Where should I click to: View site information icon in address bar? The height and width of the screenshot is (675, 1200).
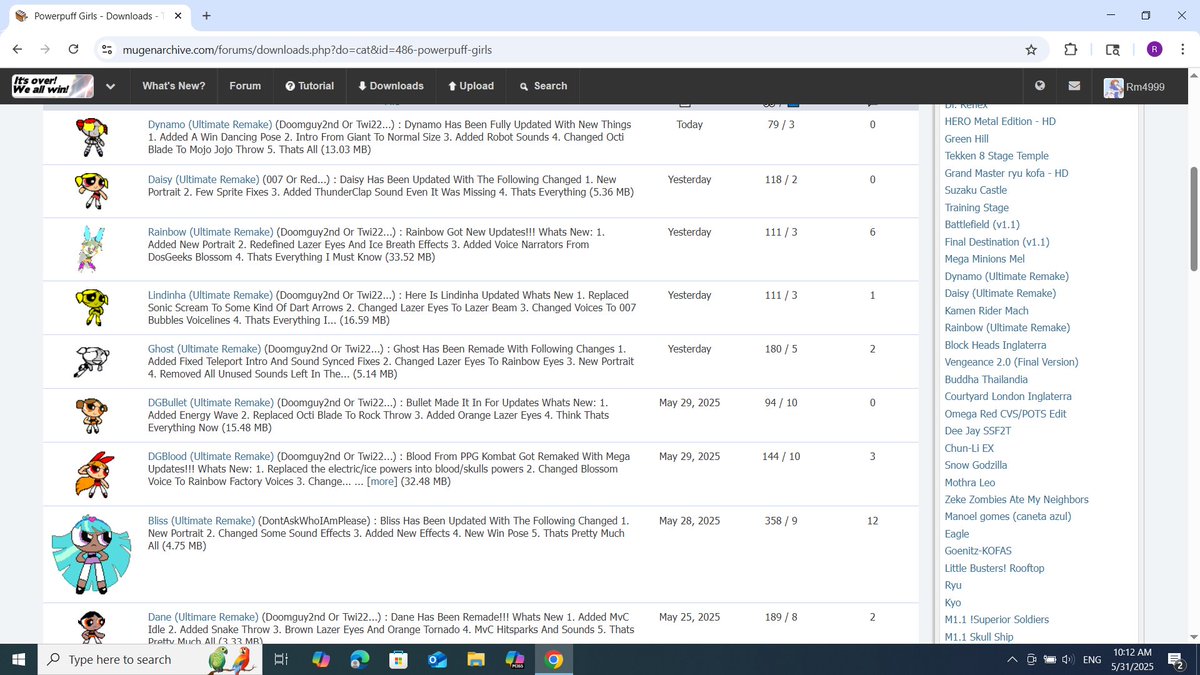pyautogui.click(x=107, y=50)
